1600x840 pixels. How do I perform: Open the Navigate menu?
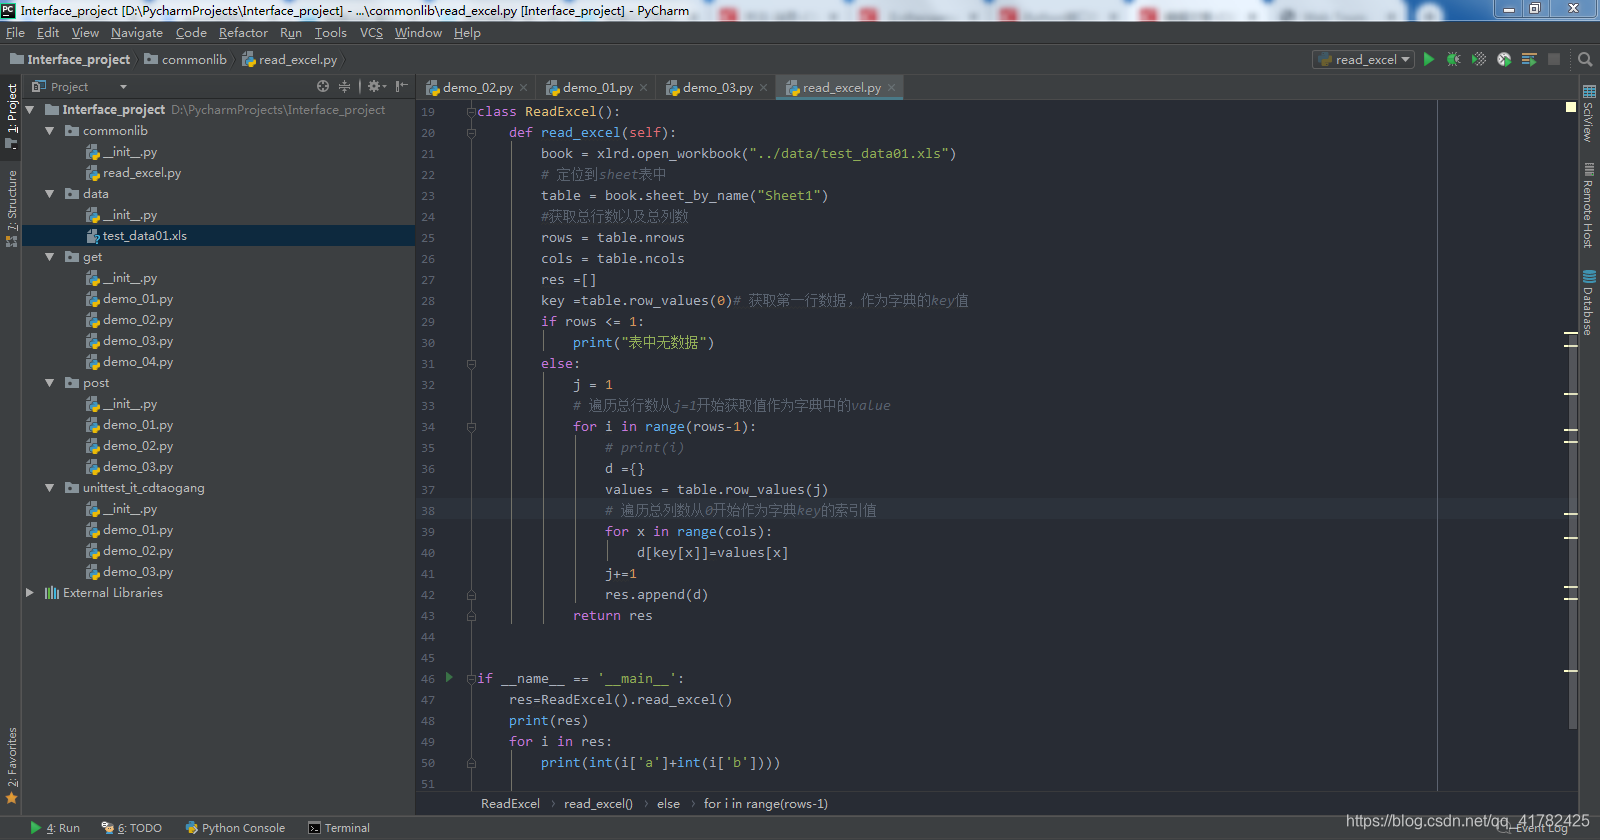(137, 33)
